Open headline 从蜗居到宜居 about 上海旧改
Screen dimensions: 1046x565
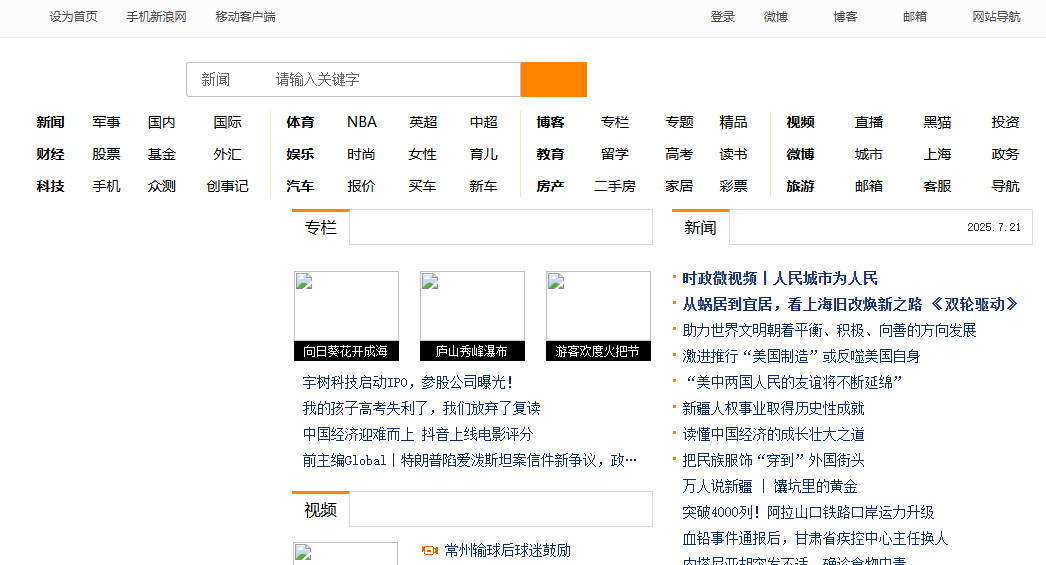point(851,304)
